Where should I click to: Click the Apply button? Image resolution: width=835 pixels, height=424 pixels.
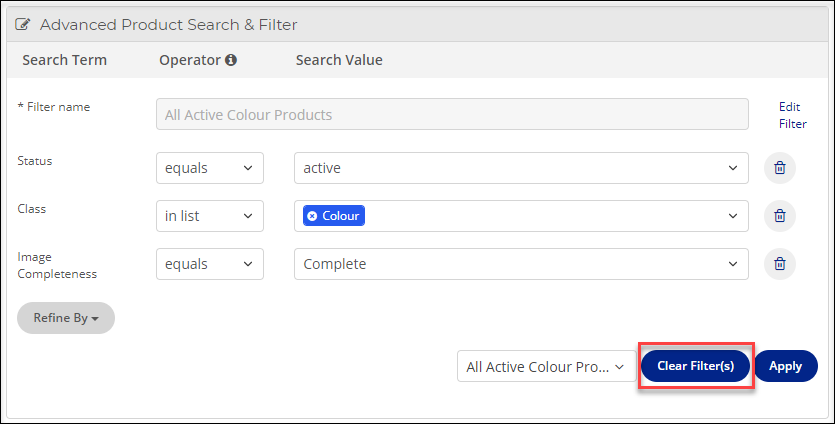[785, 366]
